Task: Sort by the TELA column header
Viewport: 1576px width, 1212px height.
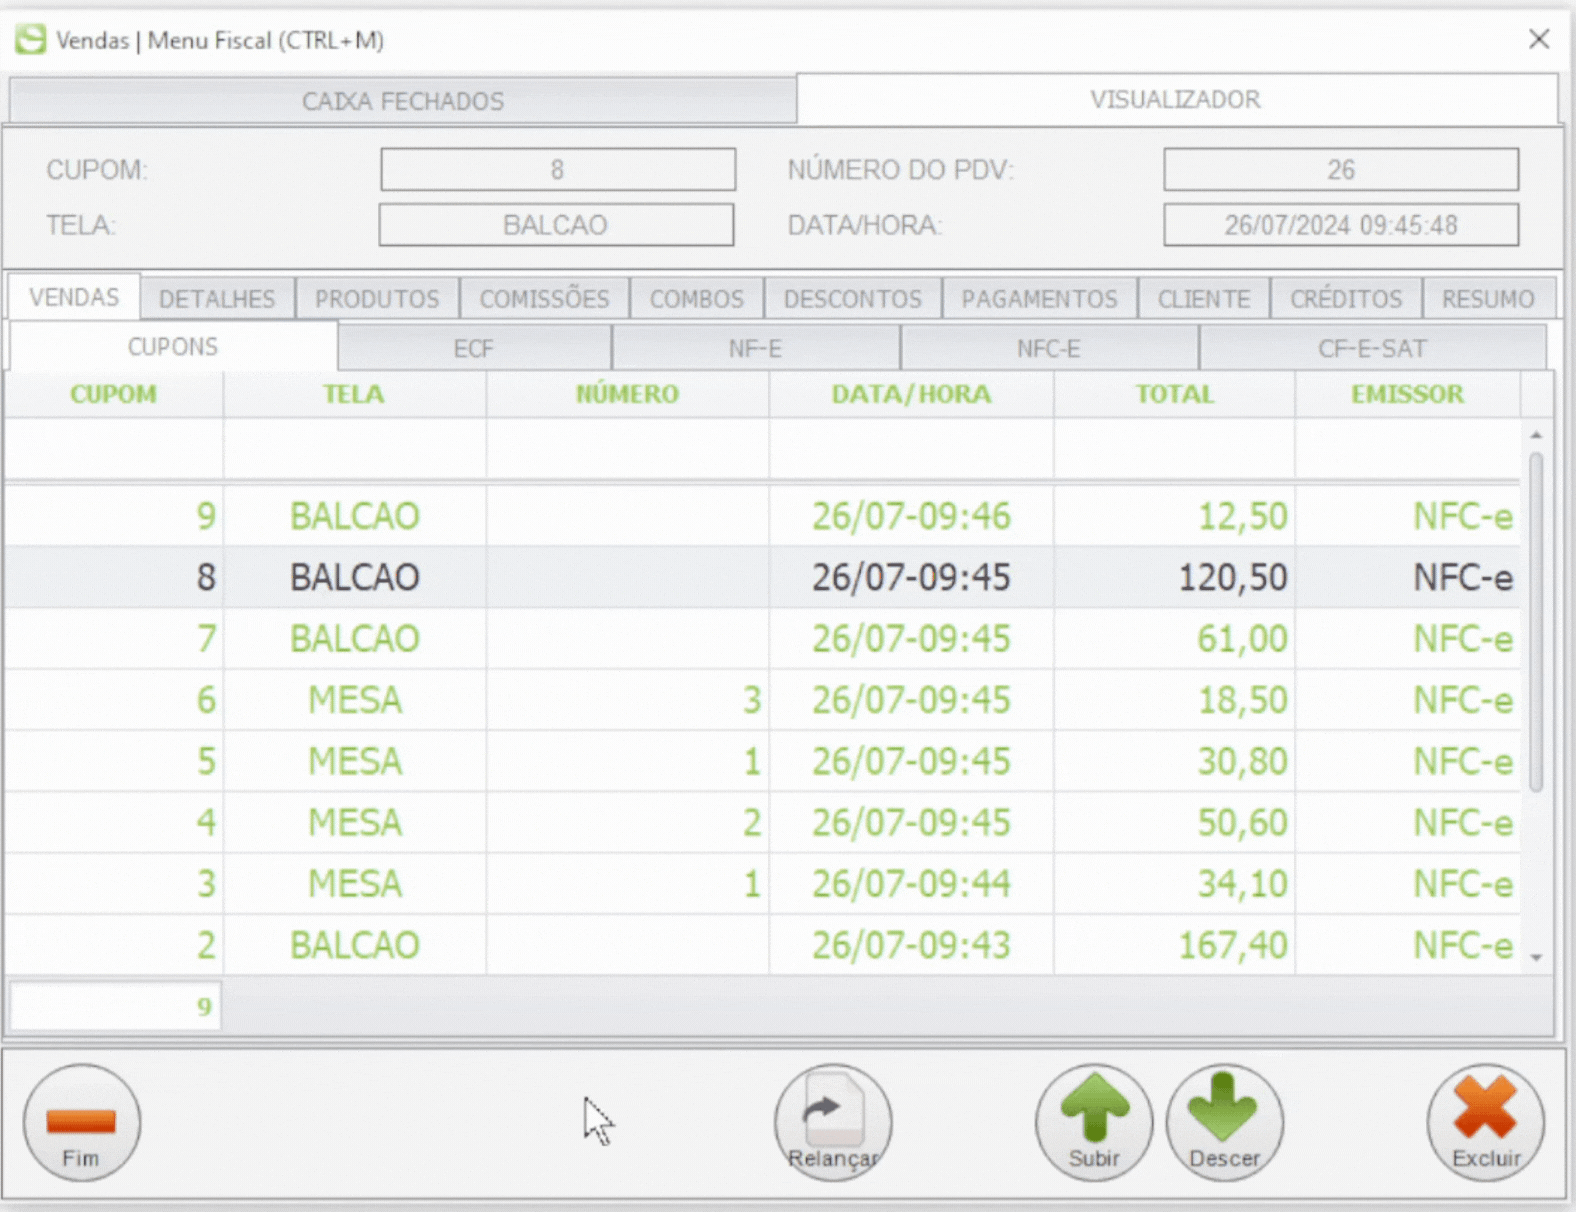Action: click(x=354, y=394)
